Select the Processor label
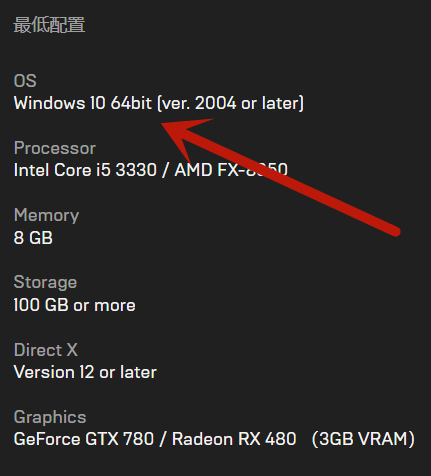The height and width of the screenshot is (476, 431). [x=55, y=148]
